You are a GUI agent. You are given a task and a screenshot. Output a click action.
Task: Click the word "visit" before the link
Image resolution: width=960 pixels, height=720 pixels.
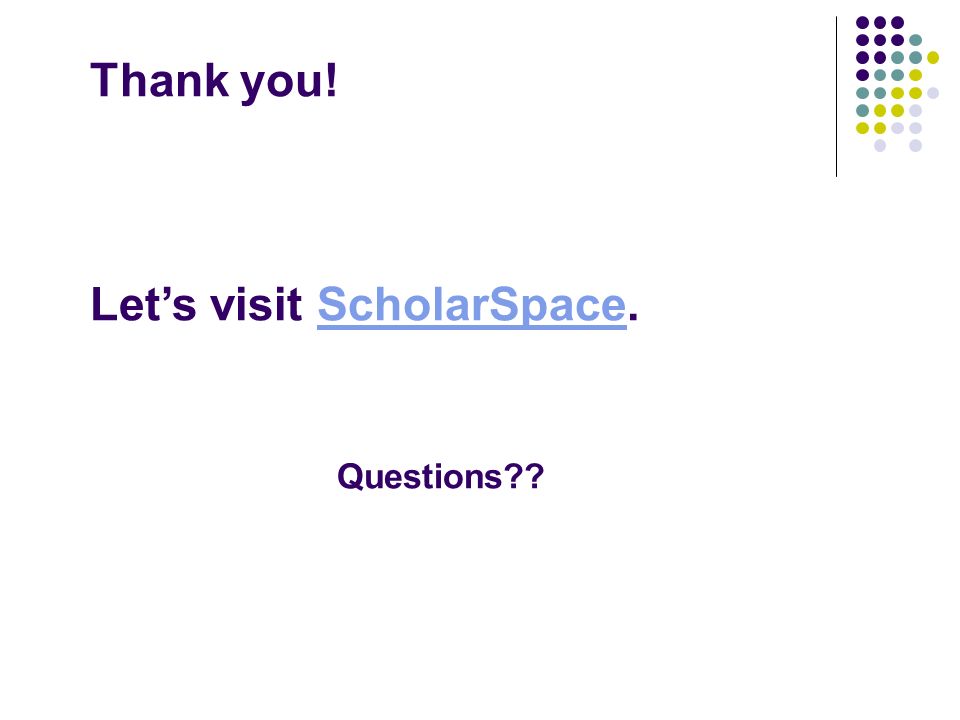pos(256,304)
